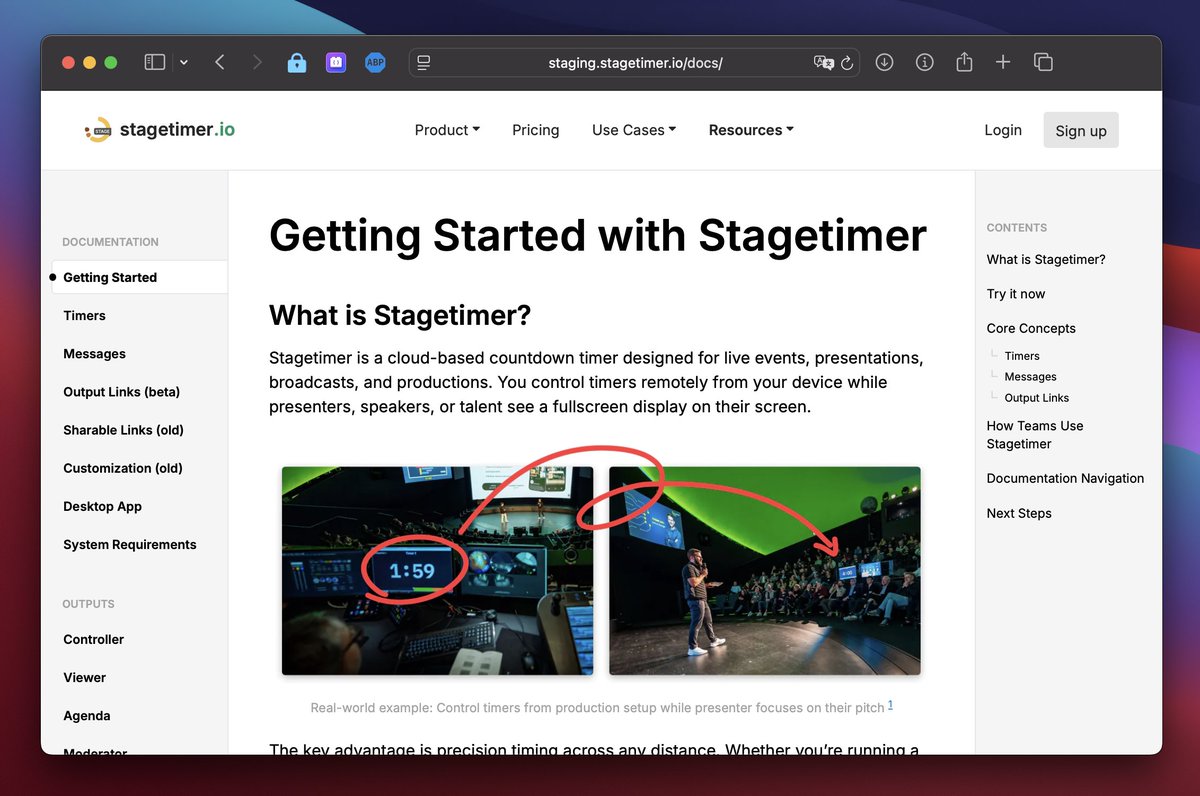Open the Timers docs page in the left sidebar
This screenshot has height=796, width=1200.
[x=84, y=315]
